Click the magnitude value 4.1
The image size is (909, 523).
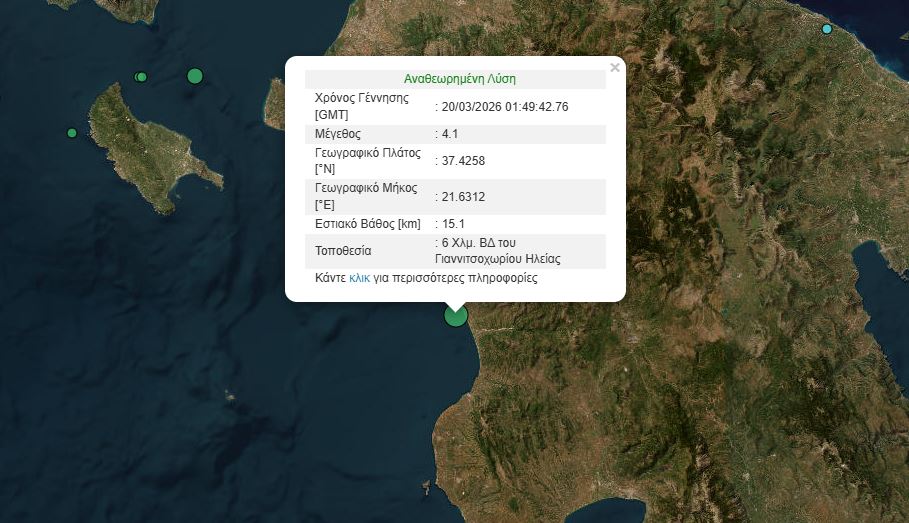tap(451, 133)
